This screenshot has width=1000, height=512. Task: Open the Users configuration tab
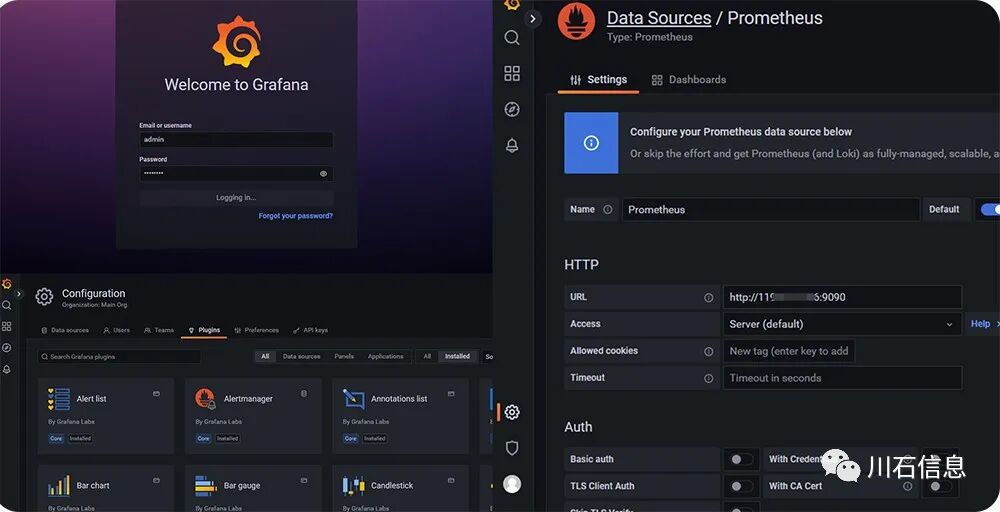[x=117, y=330]
